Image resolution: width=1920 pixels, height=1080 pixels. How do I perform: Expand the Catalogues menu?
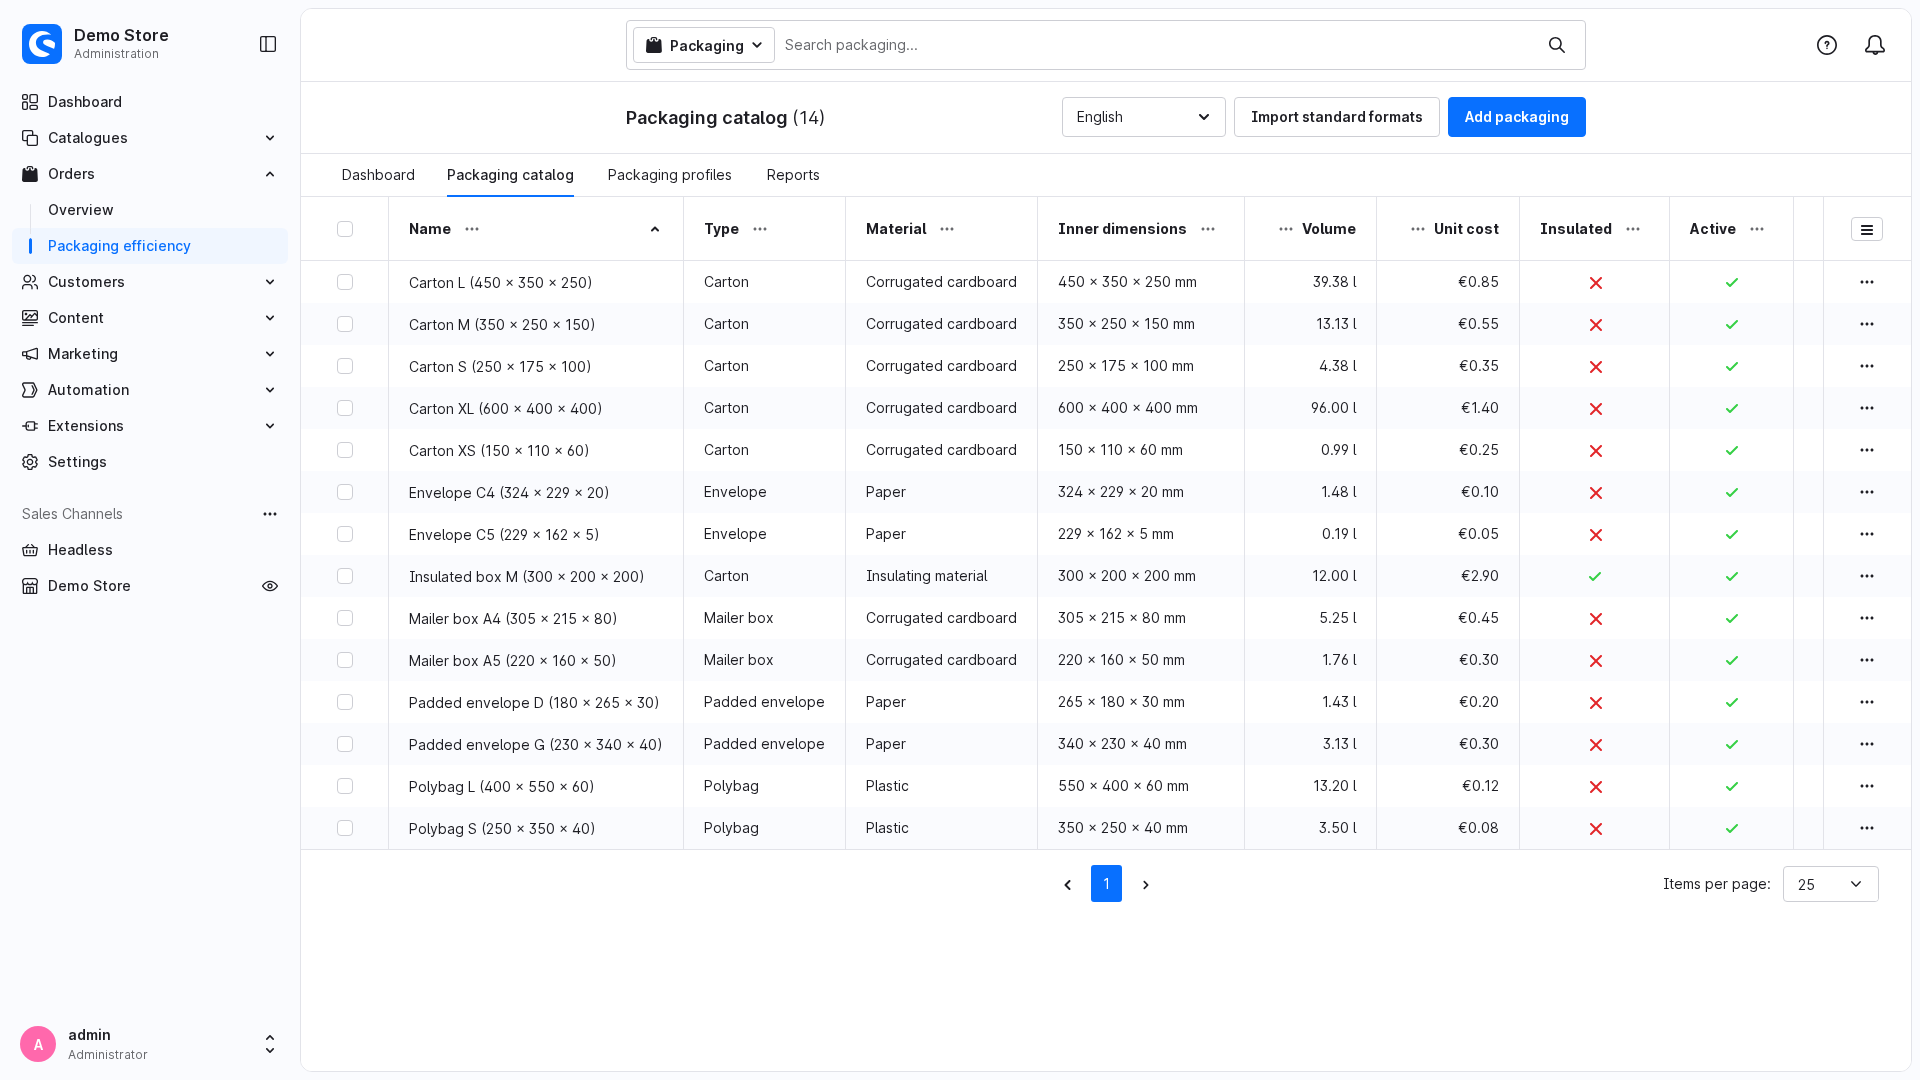[x=150, y=138]
